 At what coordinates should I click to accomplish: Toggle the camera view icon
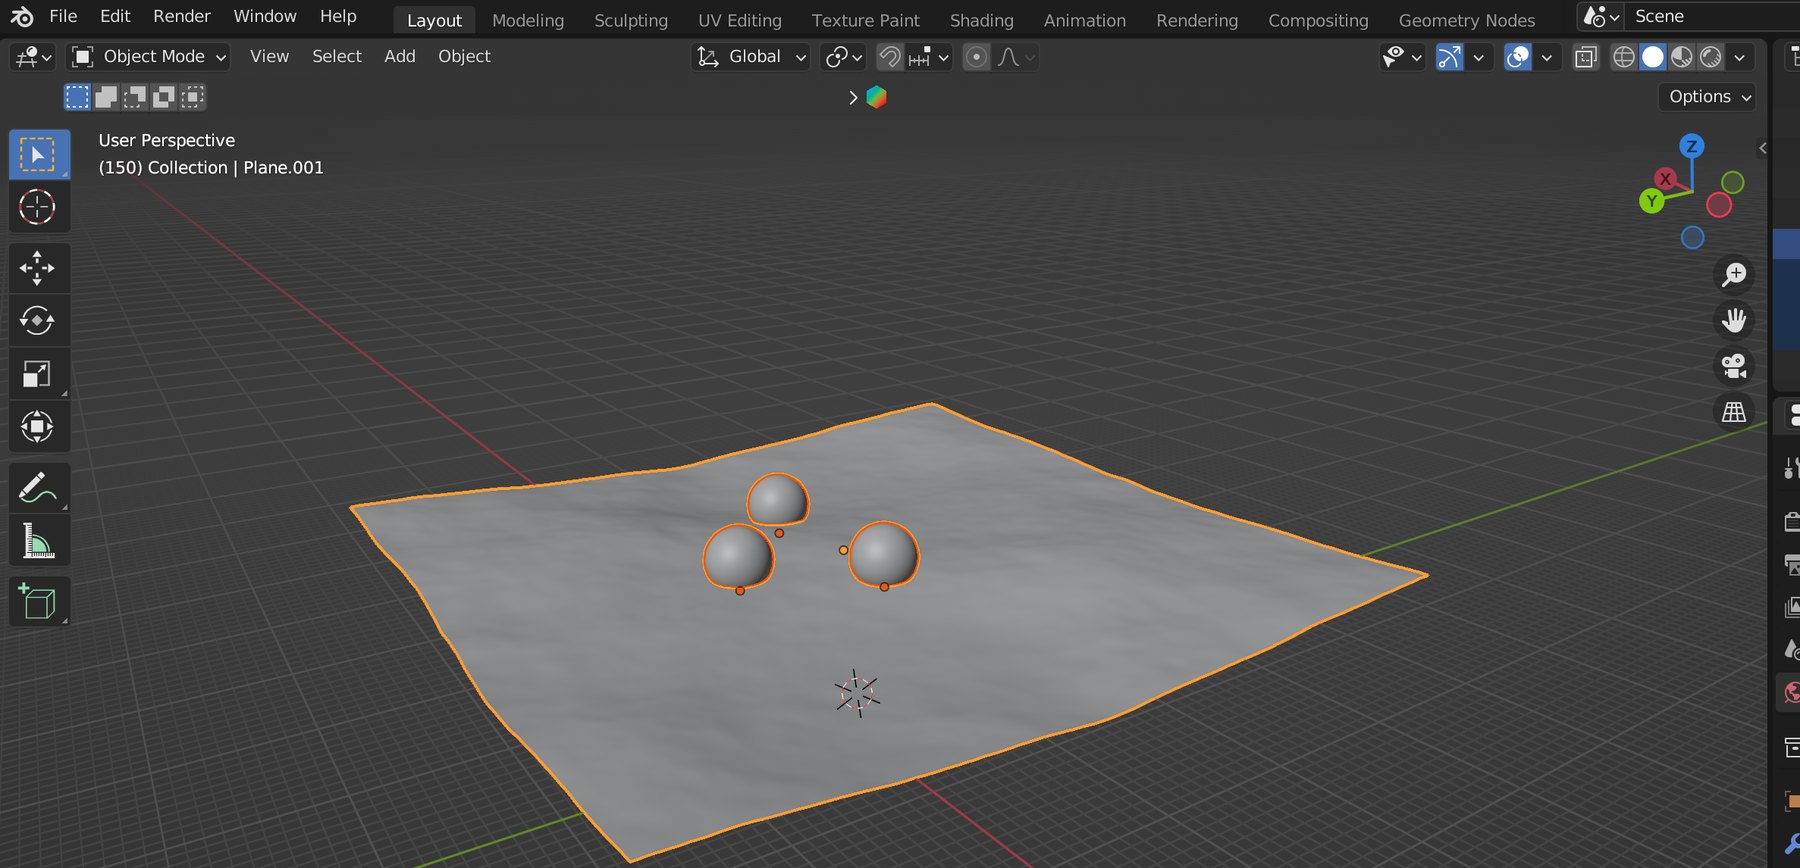pos(1734,366)
